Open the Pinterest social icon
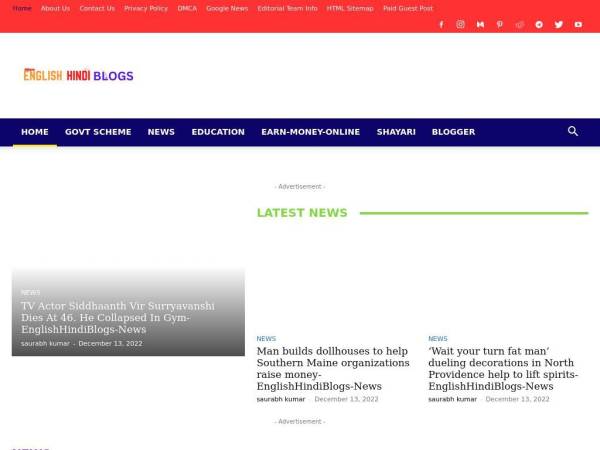600x450 pixels. [x=500, y=24]
